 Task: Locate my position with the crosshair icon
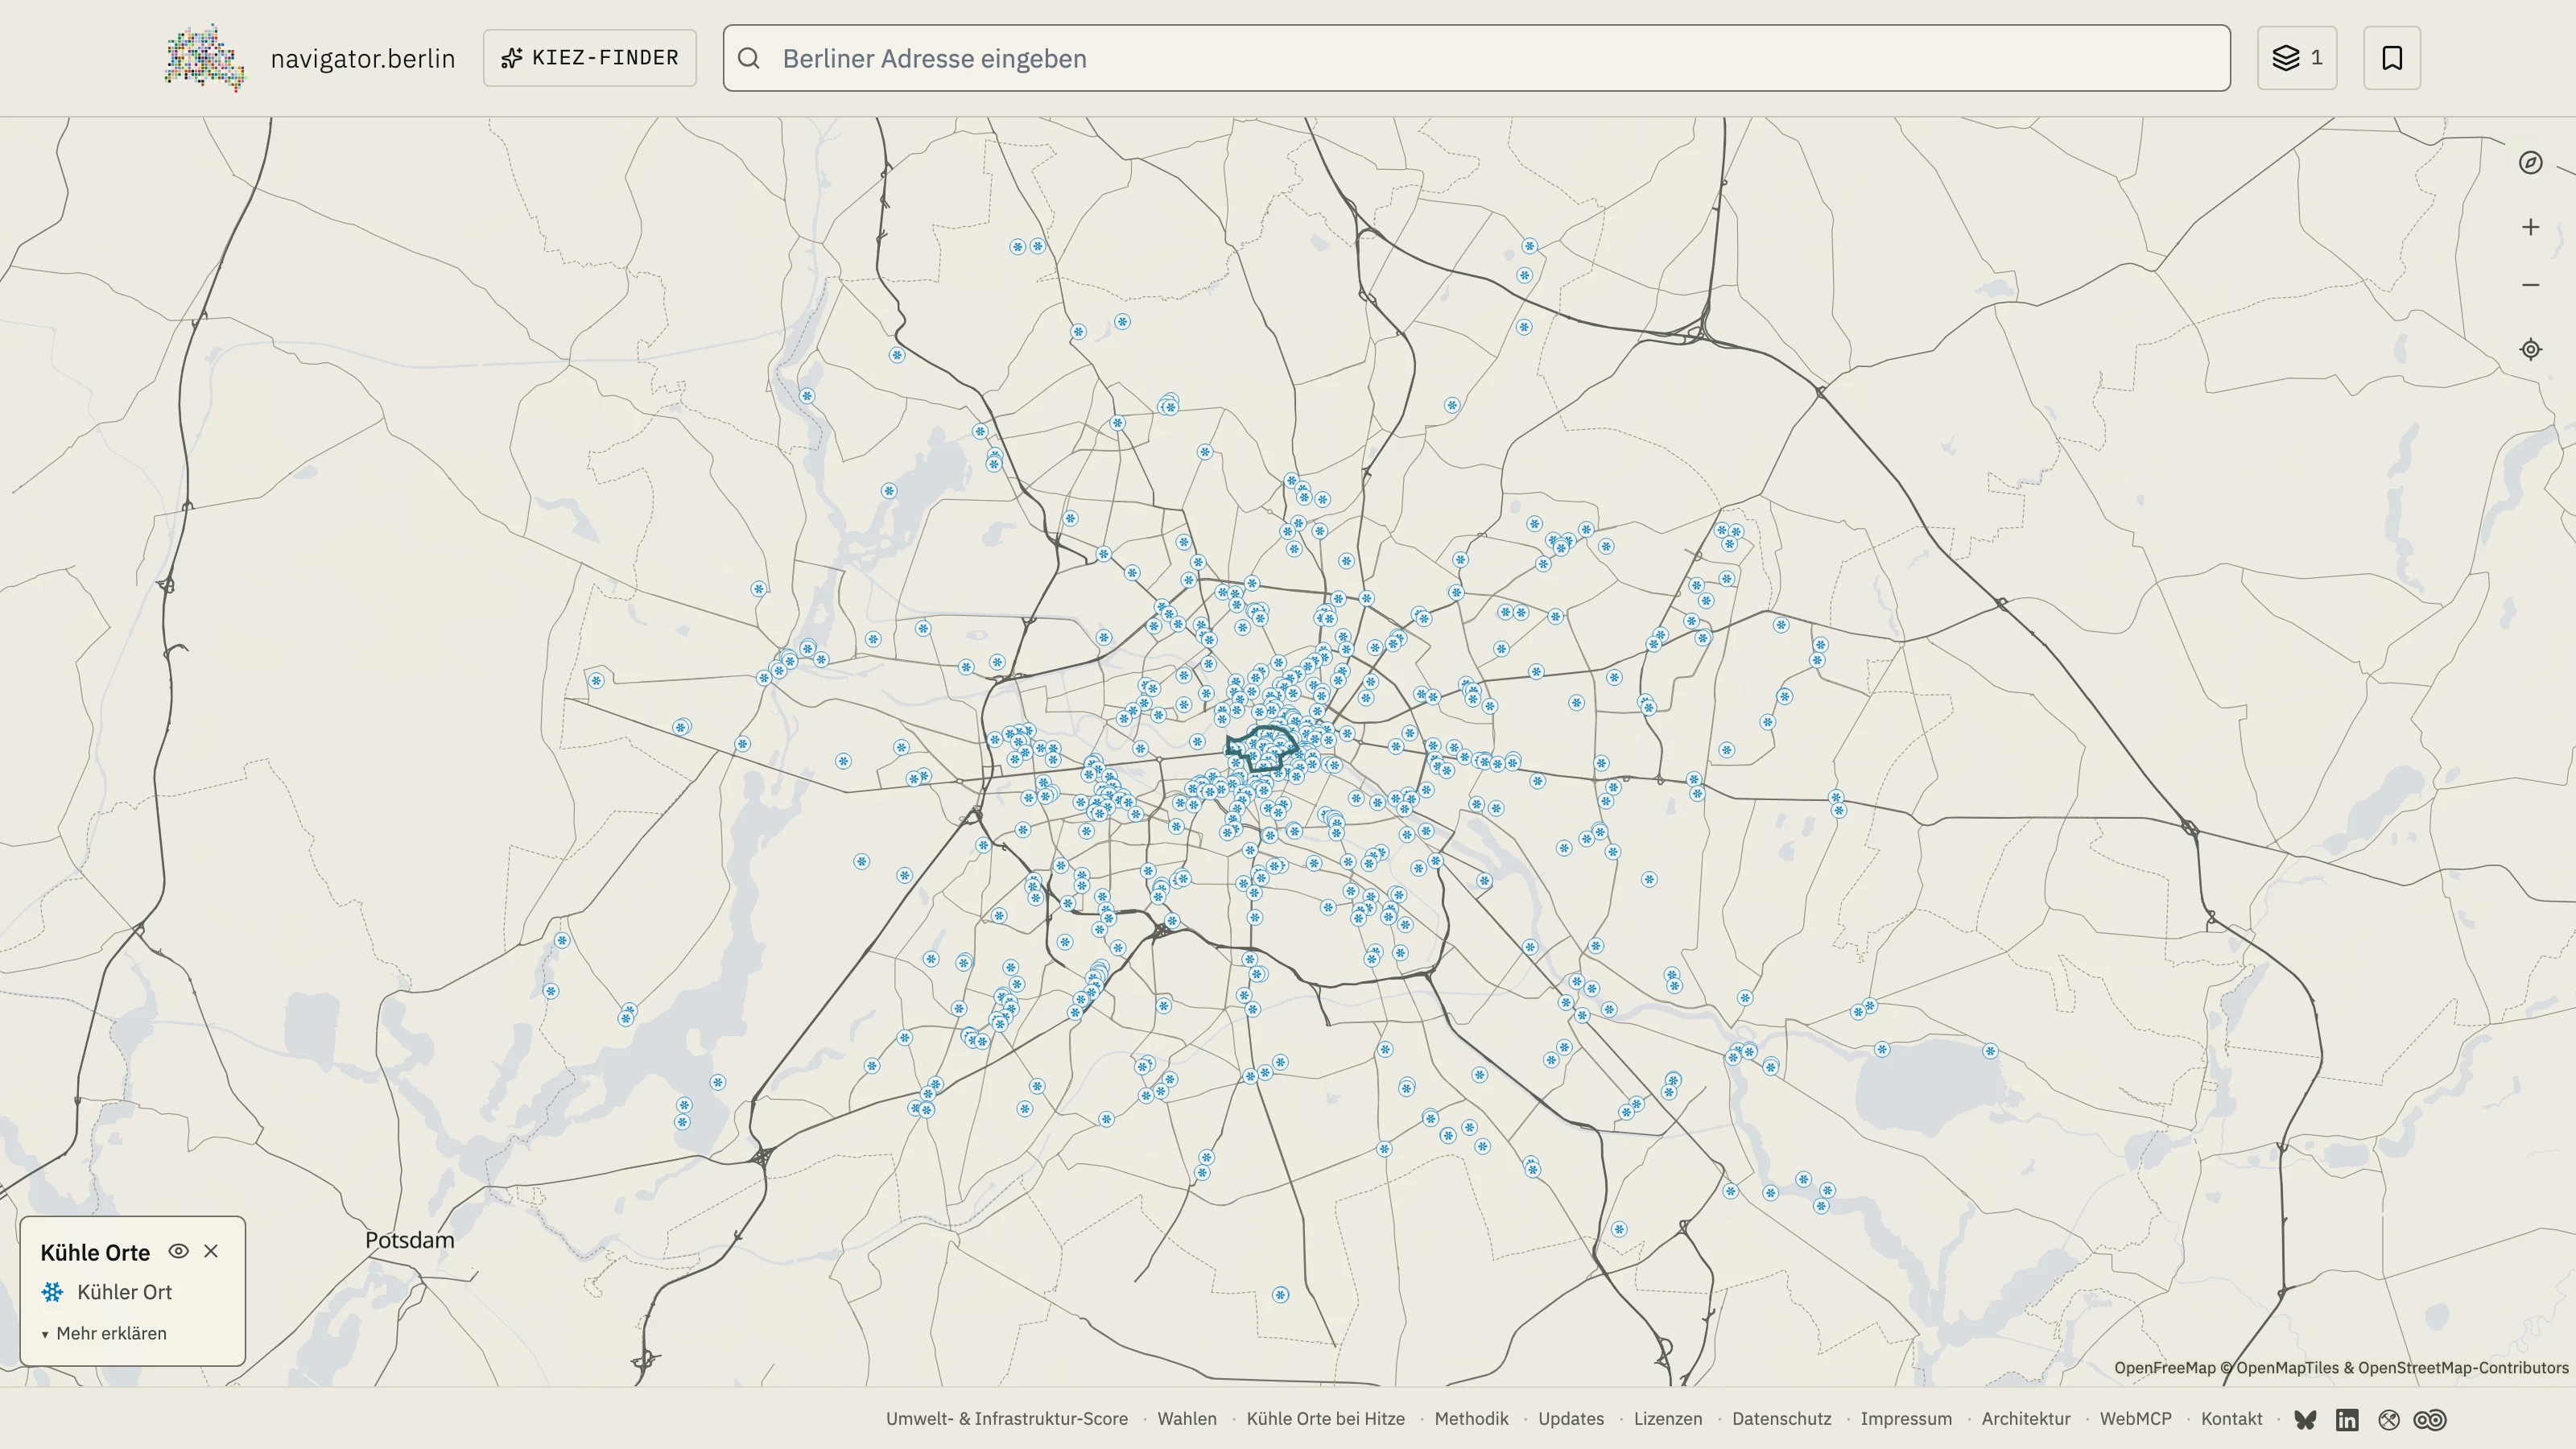(2531, 349)
